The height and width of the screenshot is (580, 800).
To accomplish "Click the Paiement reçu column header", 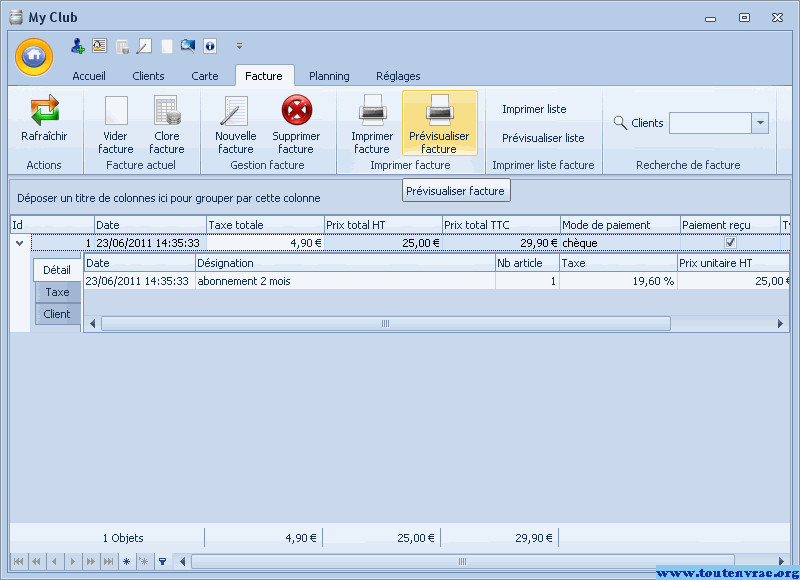I will [731, 225].
